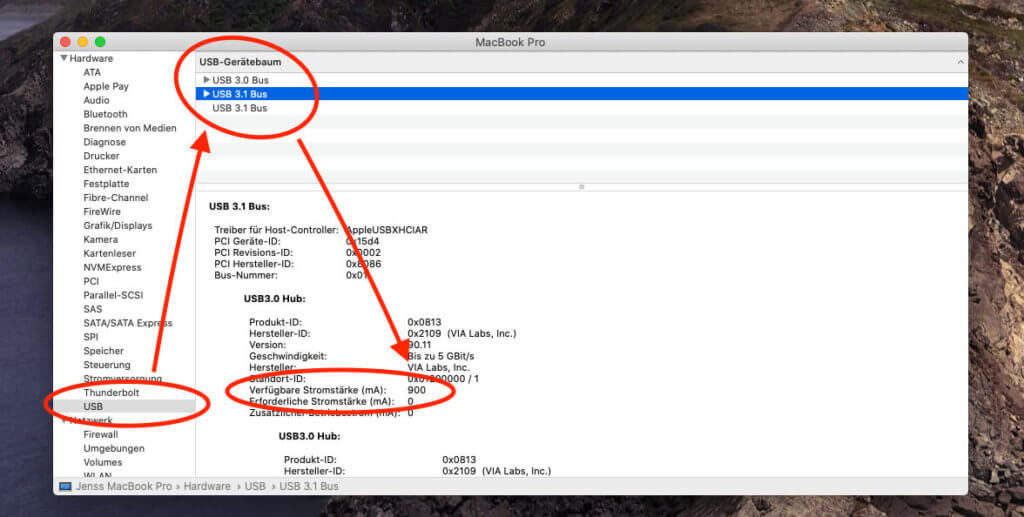This screenshot has height=517, width=1024.
Task: Open Bluetooth in the hardware list
Action: click(x=105, y=114)
